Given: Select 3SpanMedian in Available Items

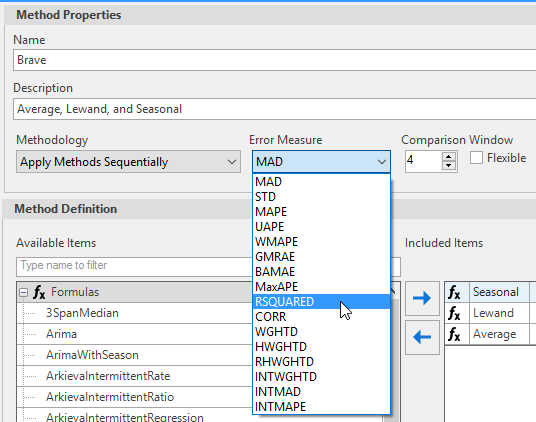Looking at the screenshot, I should (x=82, y=313).
